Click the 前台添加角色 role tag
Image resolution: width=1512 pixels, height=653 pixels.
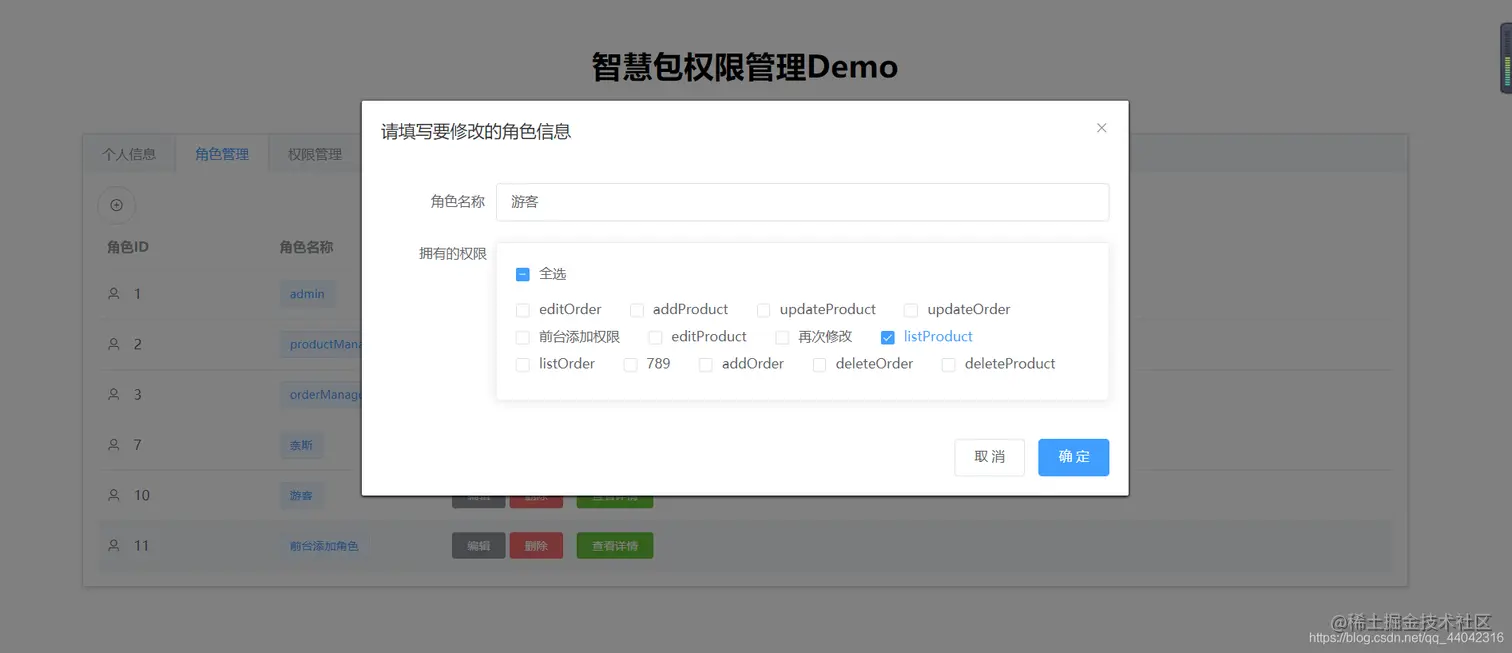pyautogui.click(x=324, y=546)
